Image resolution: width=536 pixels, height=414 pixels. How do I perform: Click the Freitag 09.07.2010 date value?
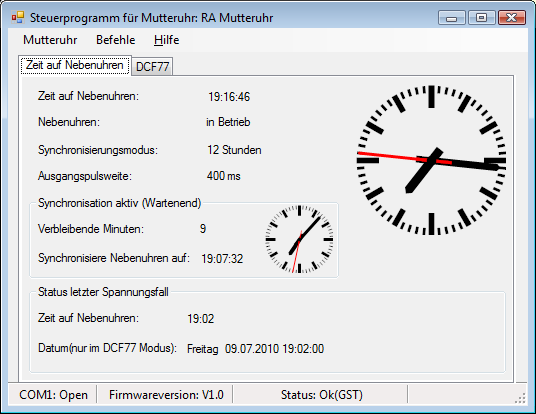(x=255, y=349)
